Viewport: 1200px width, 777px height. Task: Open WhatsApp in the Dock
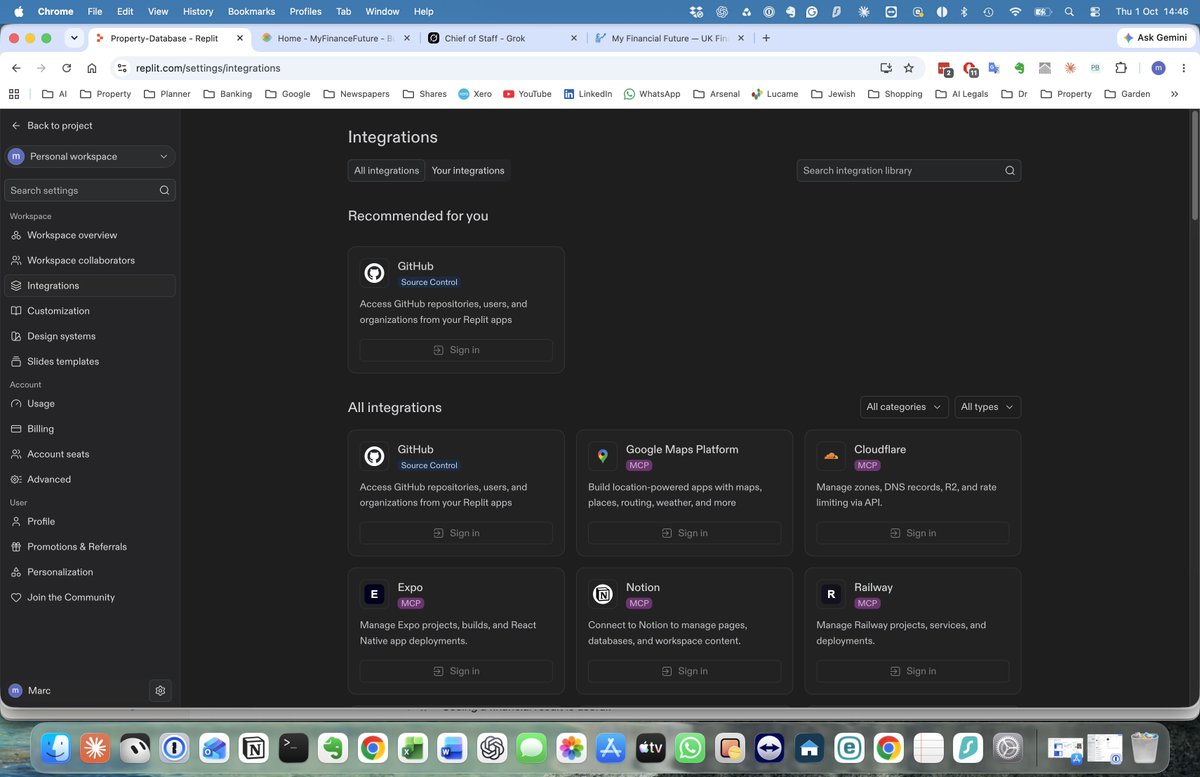click(x=690, y=747)
